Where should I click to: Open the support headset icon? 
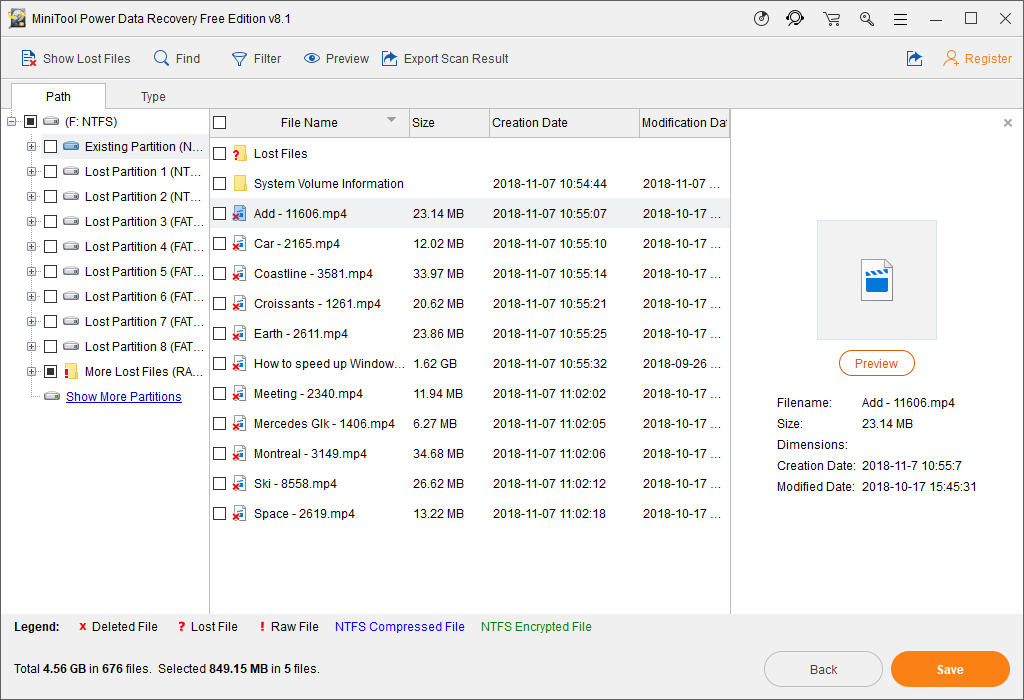795,19
